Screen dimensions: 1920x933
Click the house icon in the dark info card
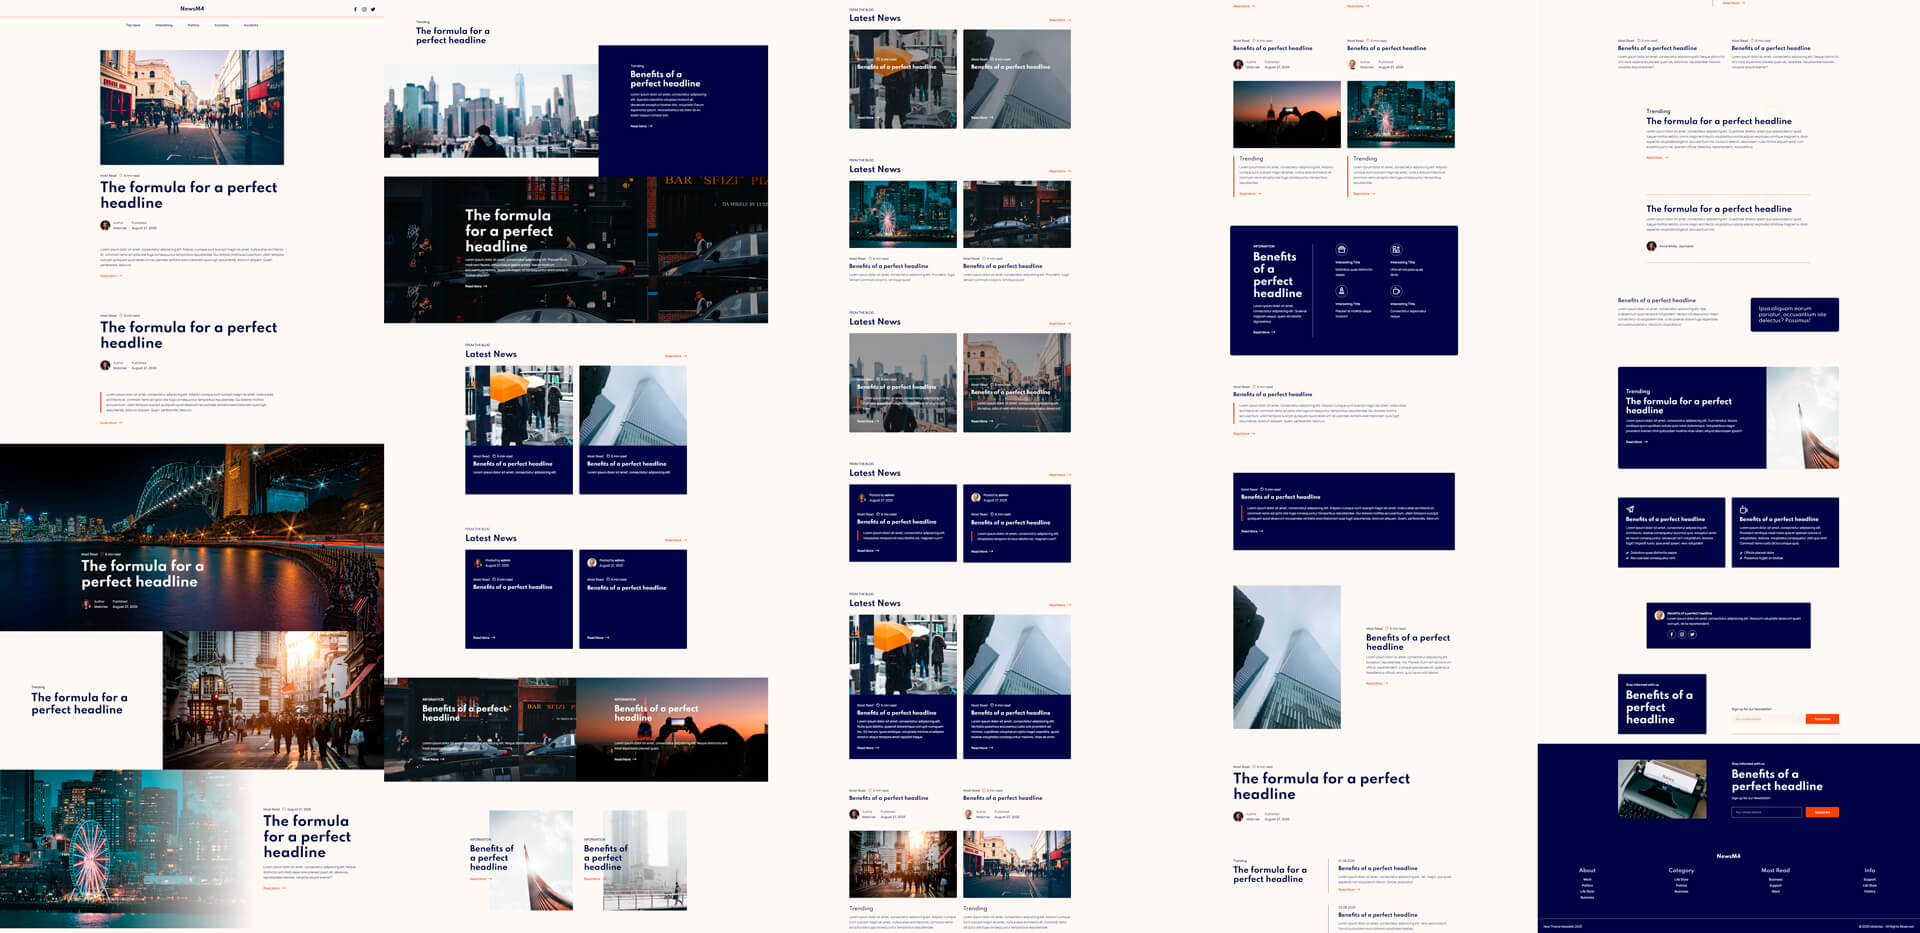(1342, 250)
